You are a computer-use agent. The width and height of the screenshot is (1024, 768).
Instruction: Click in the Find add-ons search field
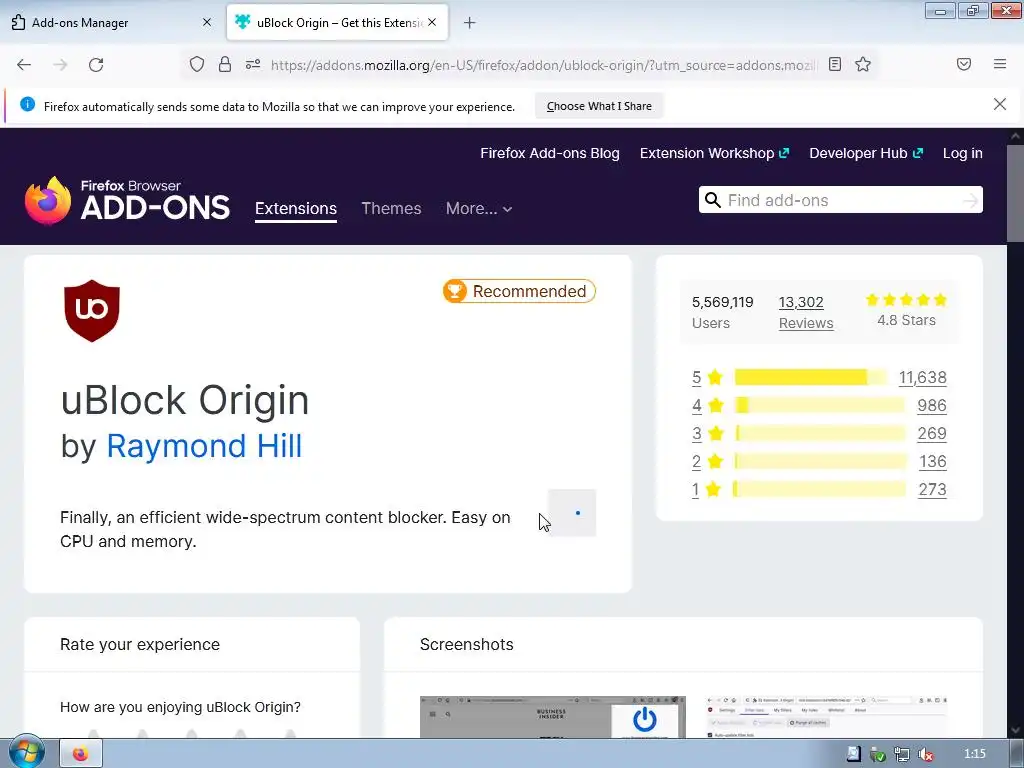pyautogui.click(x=842, y=200)
